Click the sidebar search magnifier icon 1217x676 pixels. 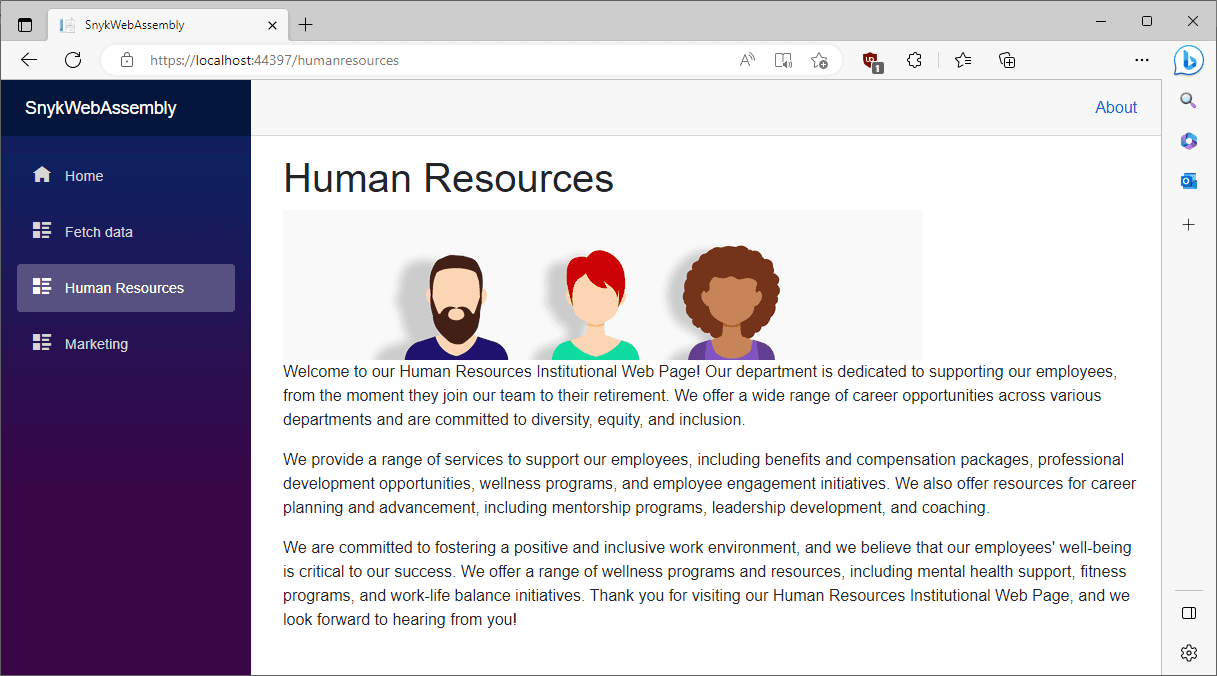pyautogui.click(x=1188, y=100)
